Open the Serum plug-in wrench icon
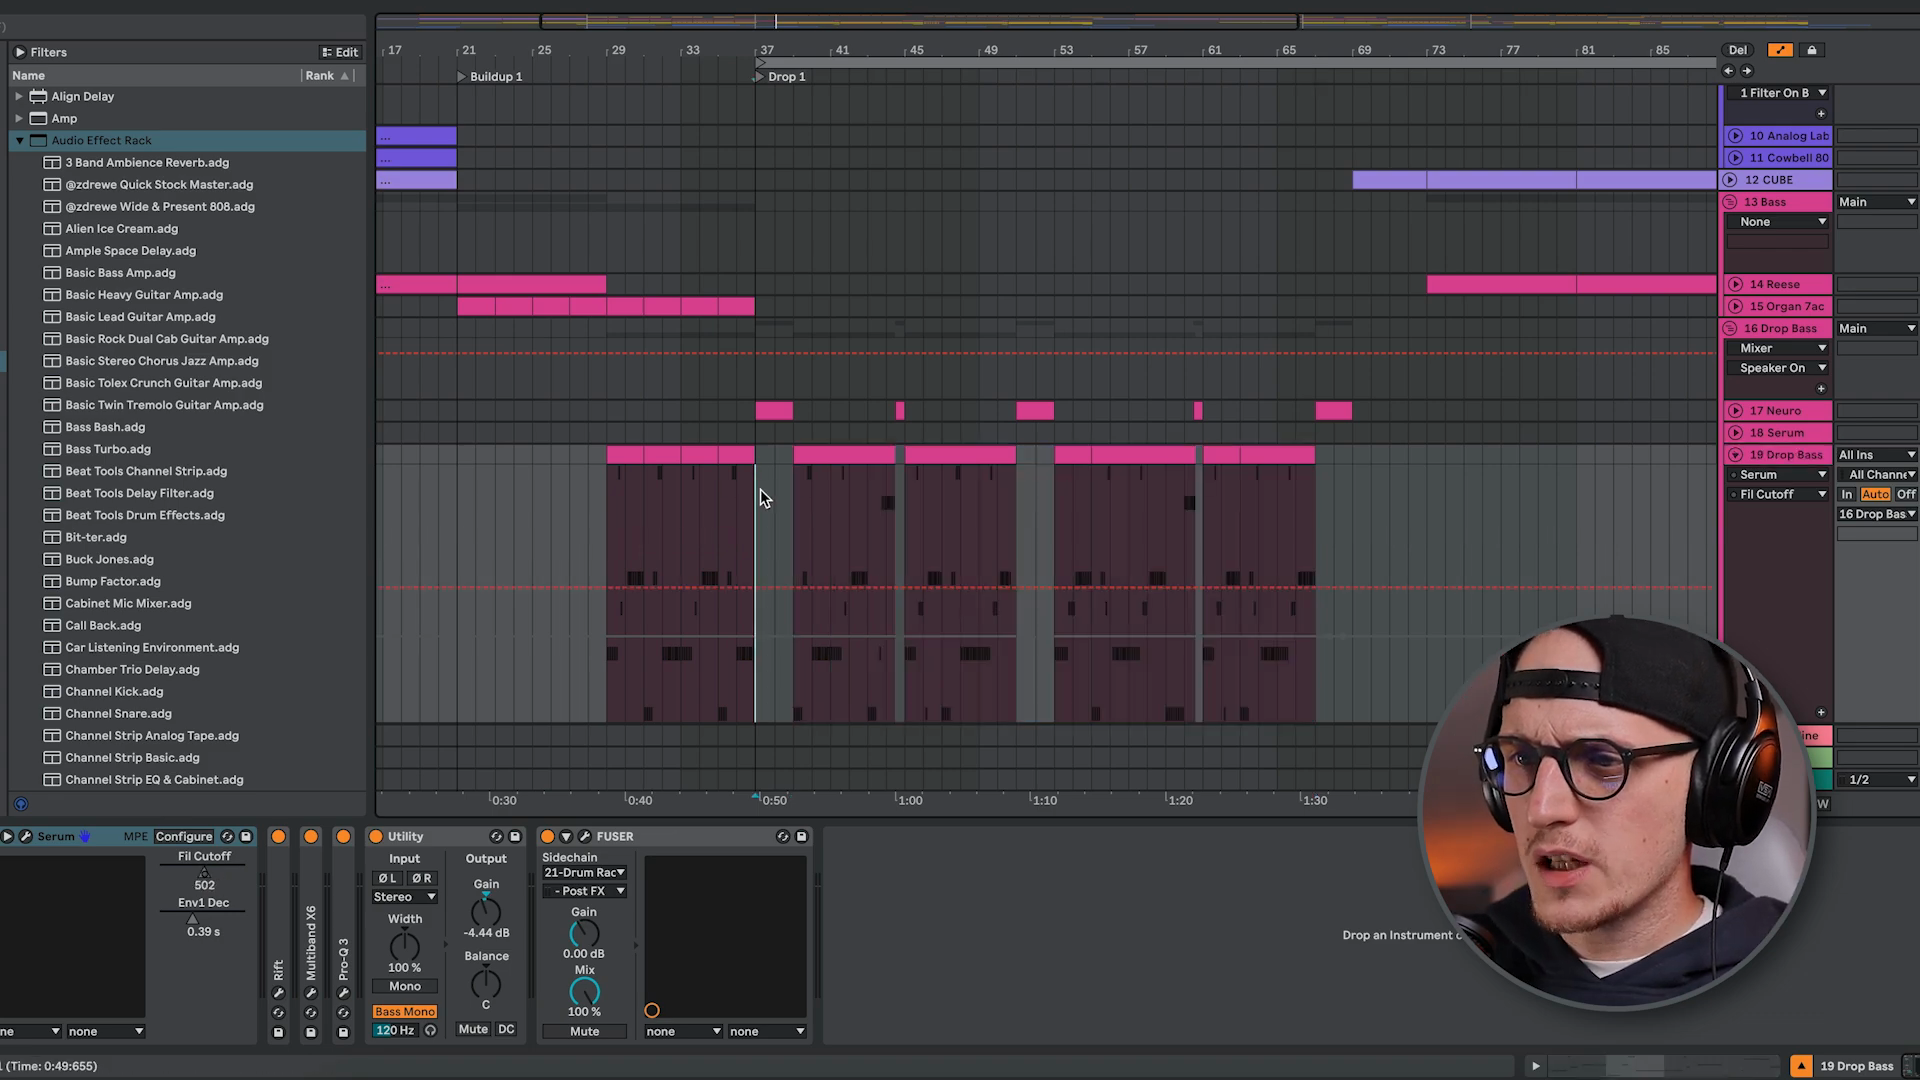The width and height of the screenshot is (1920, 1080). tap(26, 836)
